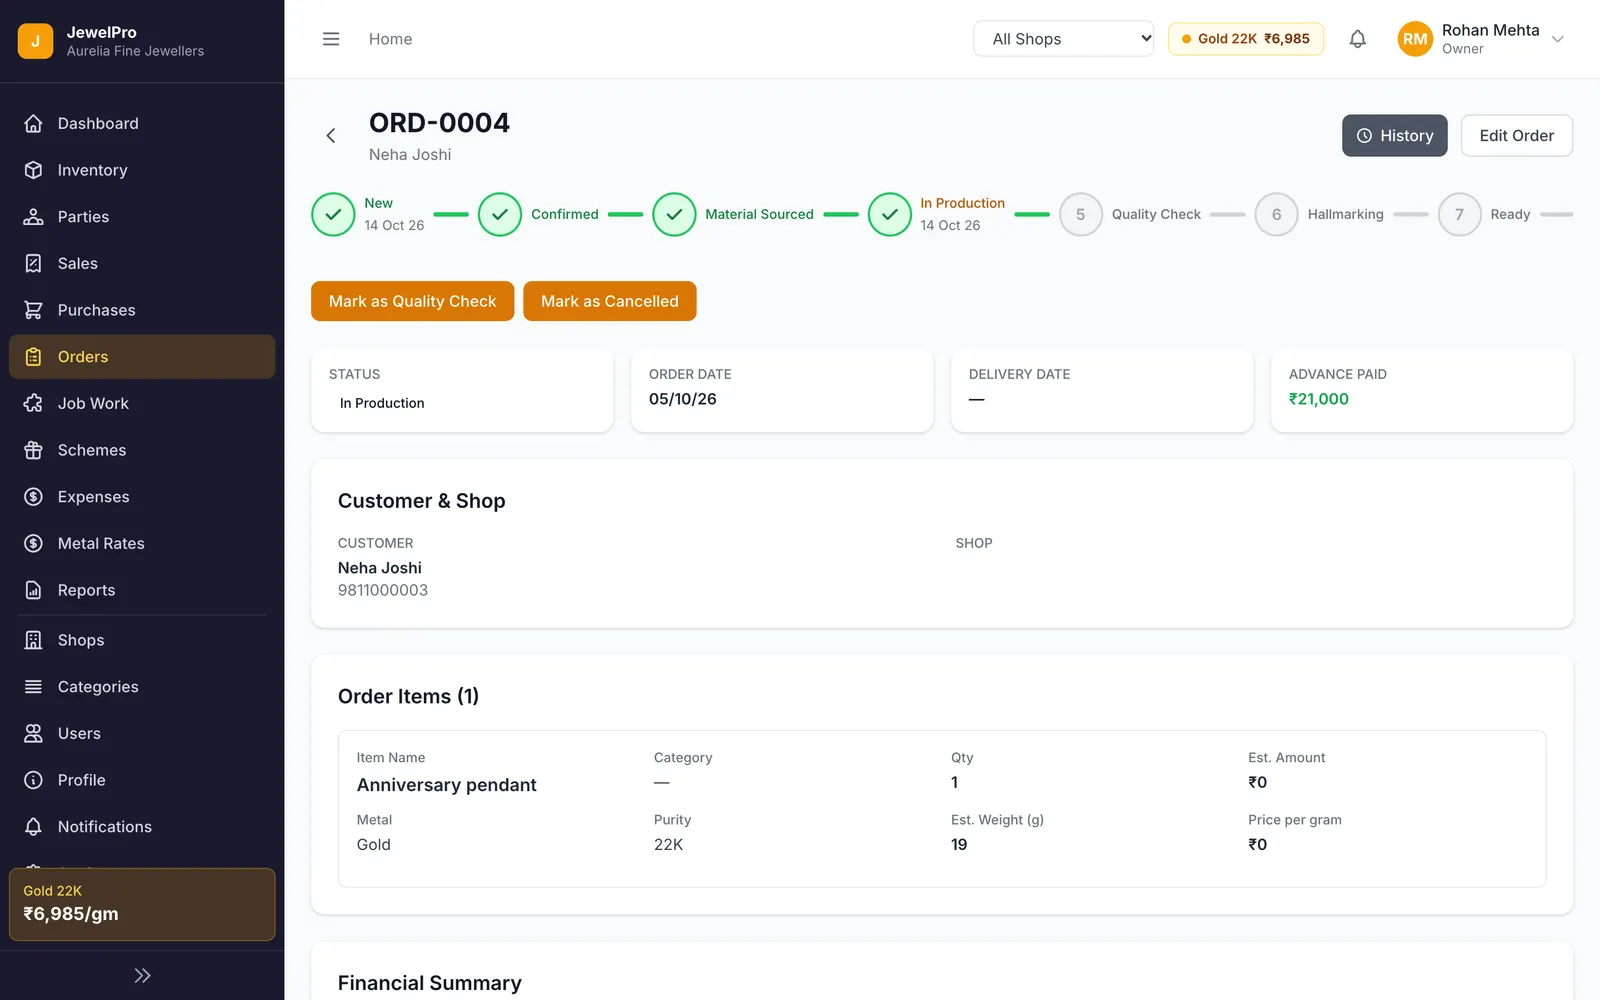Expand the Rohan Mehta user menu

coord(1482,39)
